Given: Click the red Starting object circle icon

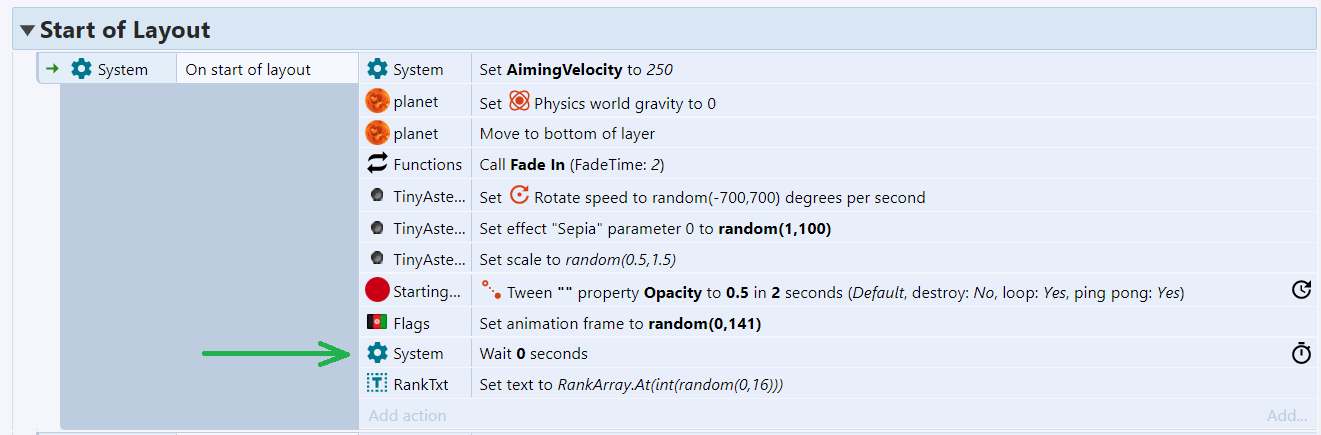Looking at the screenshot, I should coord(377,291).
